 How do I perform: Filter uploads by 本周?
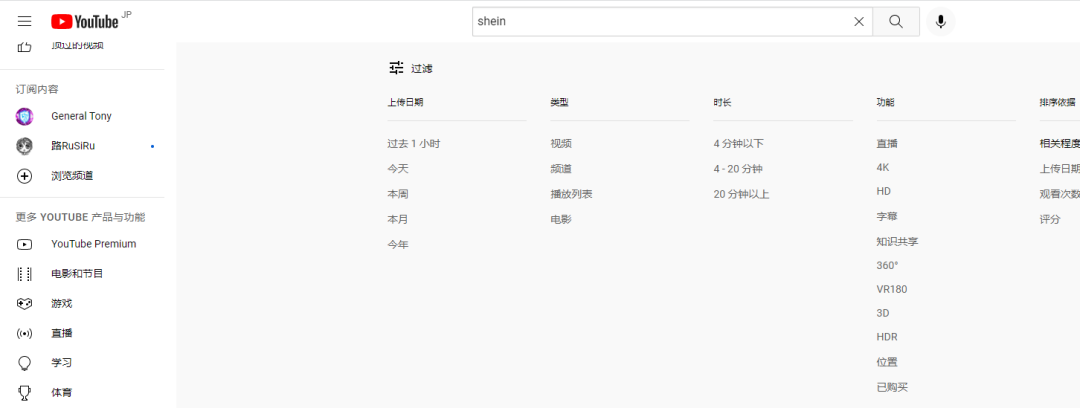[397, 194]
